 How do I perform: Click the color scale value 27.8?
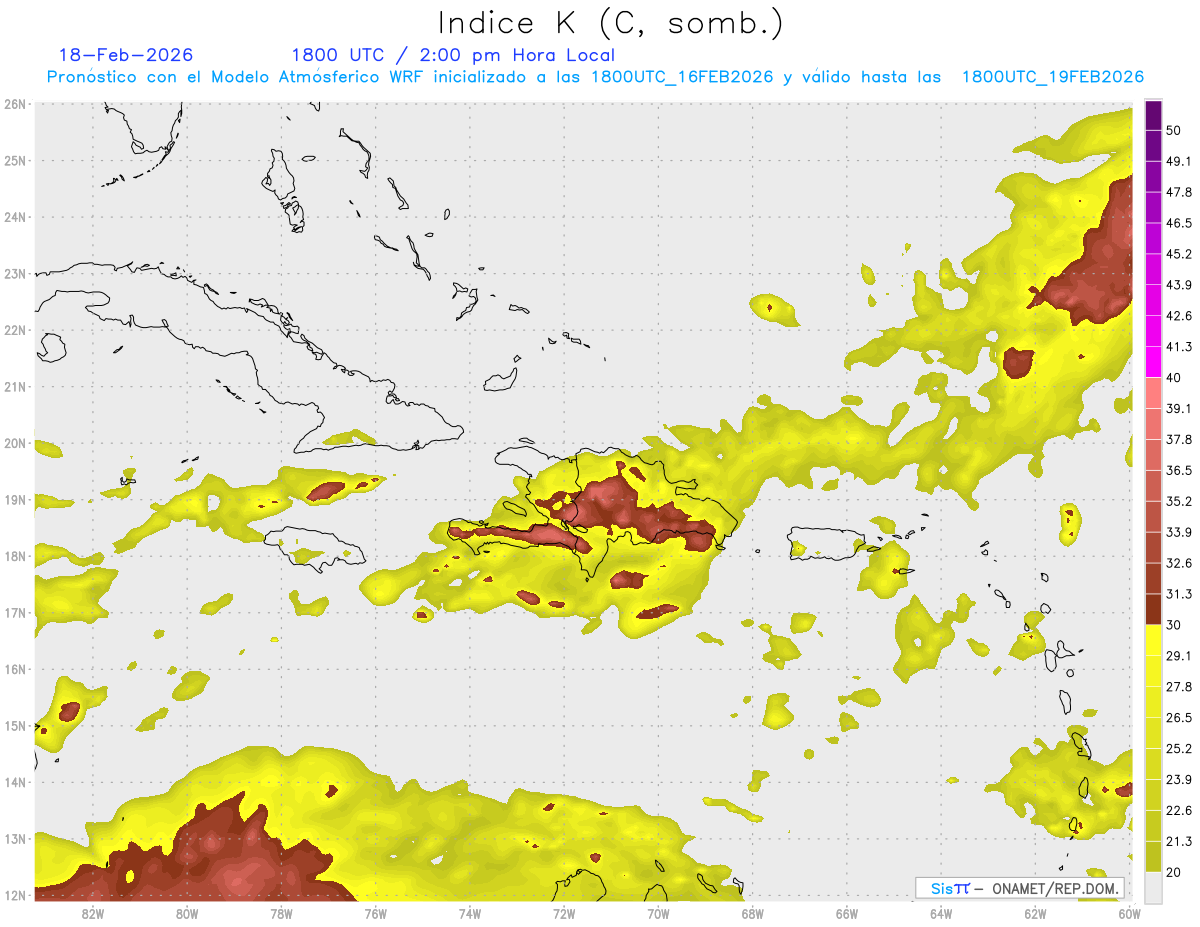tap(1178, 687)
